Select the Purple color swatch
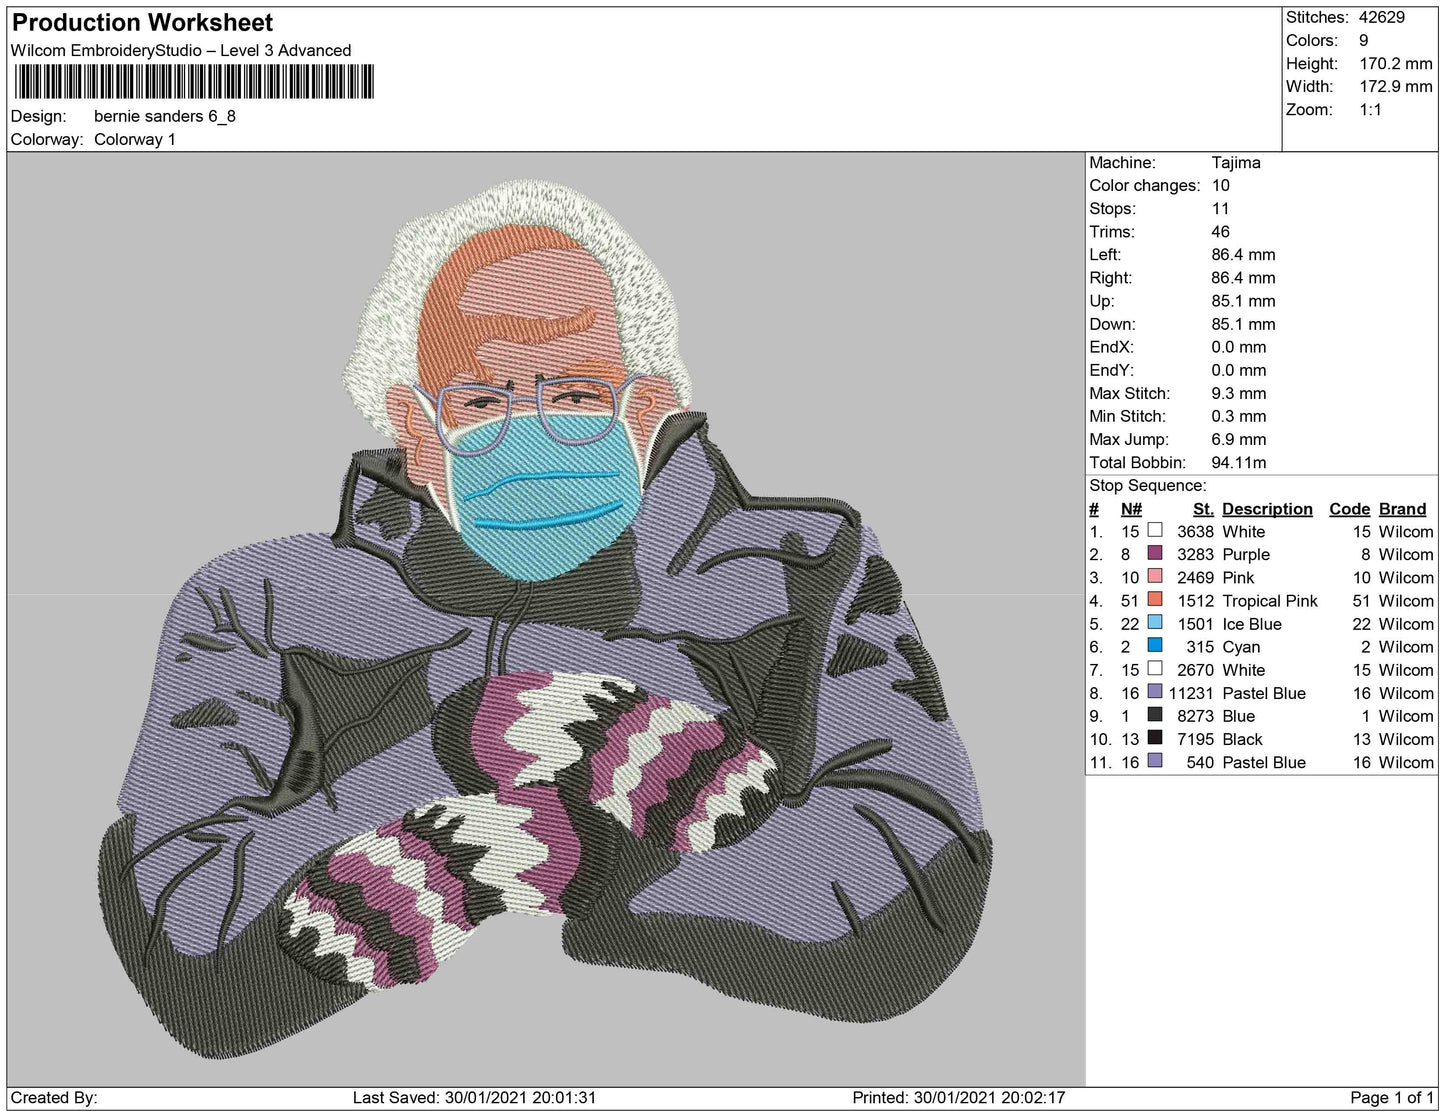Screen dimensions: 1445x1112 tap(1155, 553)
